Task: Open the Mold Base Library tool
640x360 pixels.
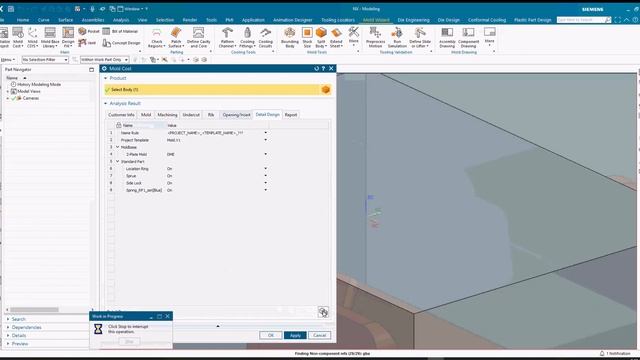Action: coord(50,37)
